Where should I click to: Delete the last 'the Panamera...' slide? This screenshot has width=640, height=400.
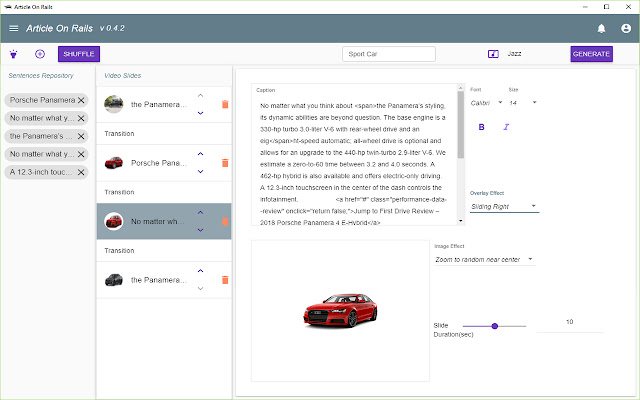click(x=225, y=280)
